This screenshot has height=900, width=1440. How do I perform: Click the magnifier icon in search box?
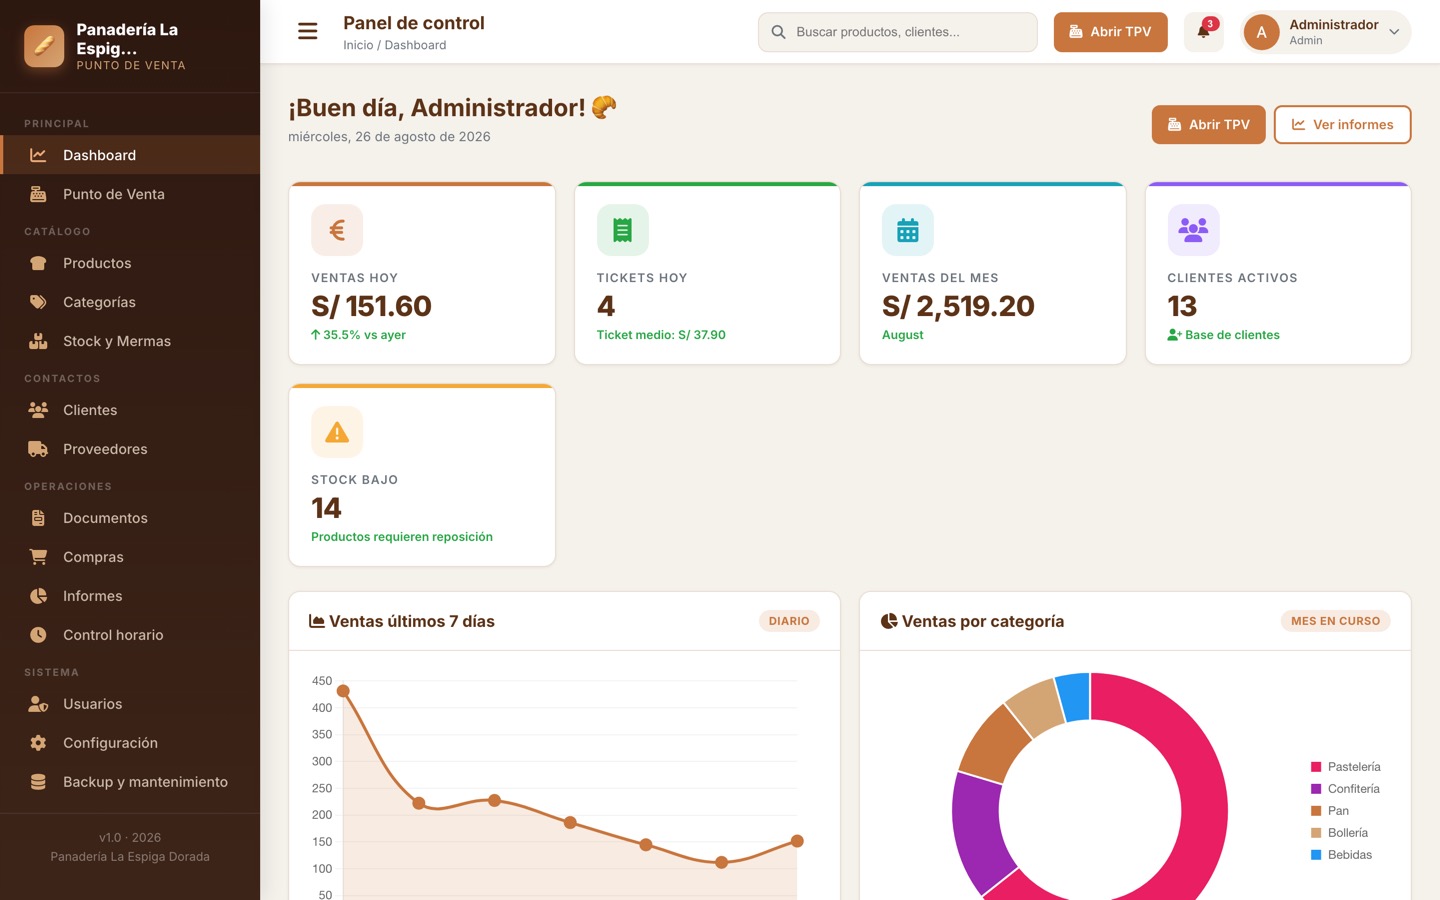click(x=778, y=32)
